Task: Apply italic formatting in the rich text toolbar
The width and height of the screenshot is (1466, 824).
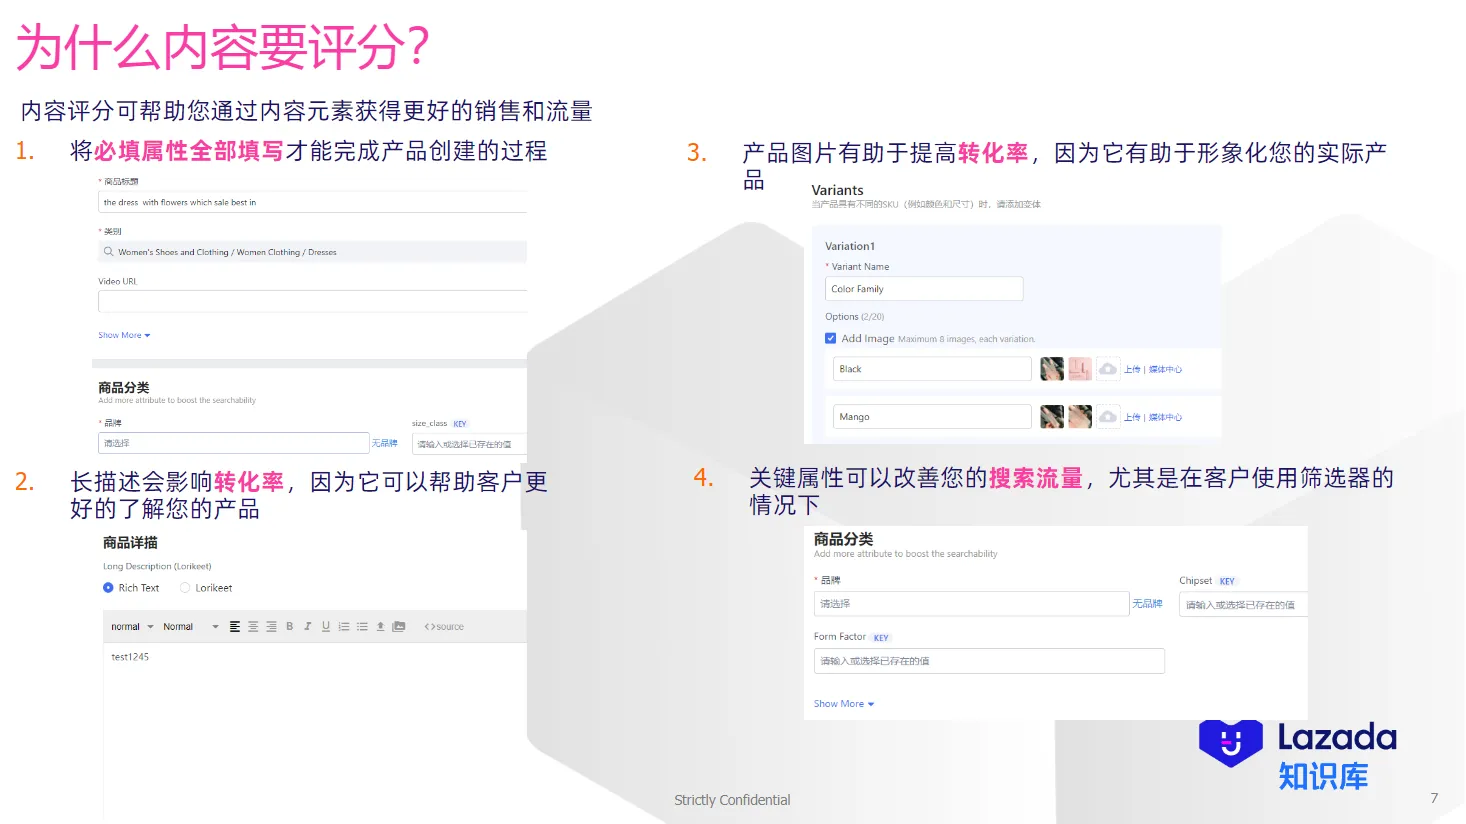Action: [x=307, y=626]
